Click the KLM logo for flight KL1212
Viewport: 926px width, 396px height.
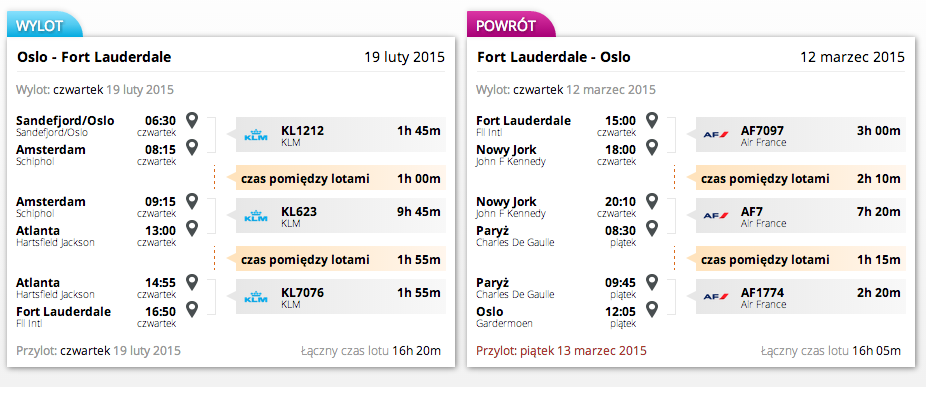256,135
